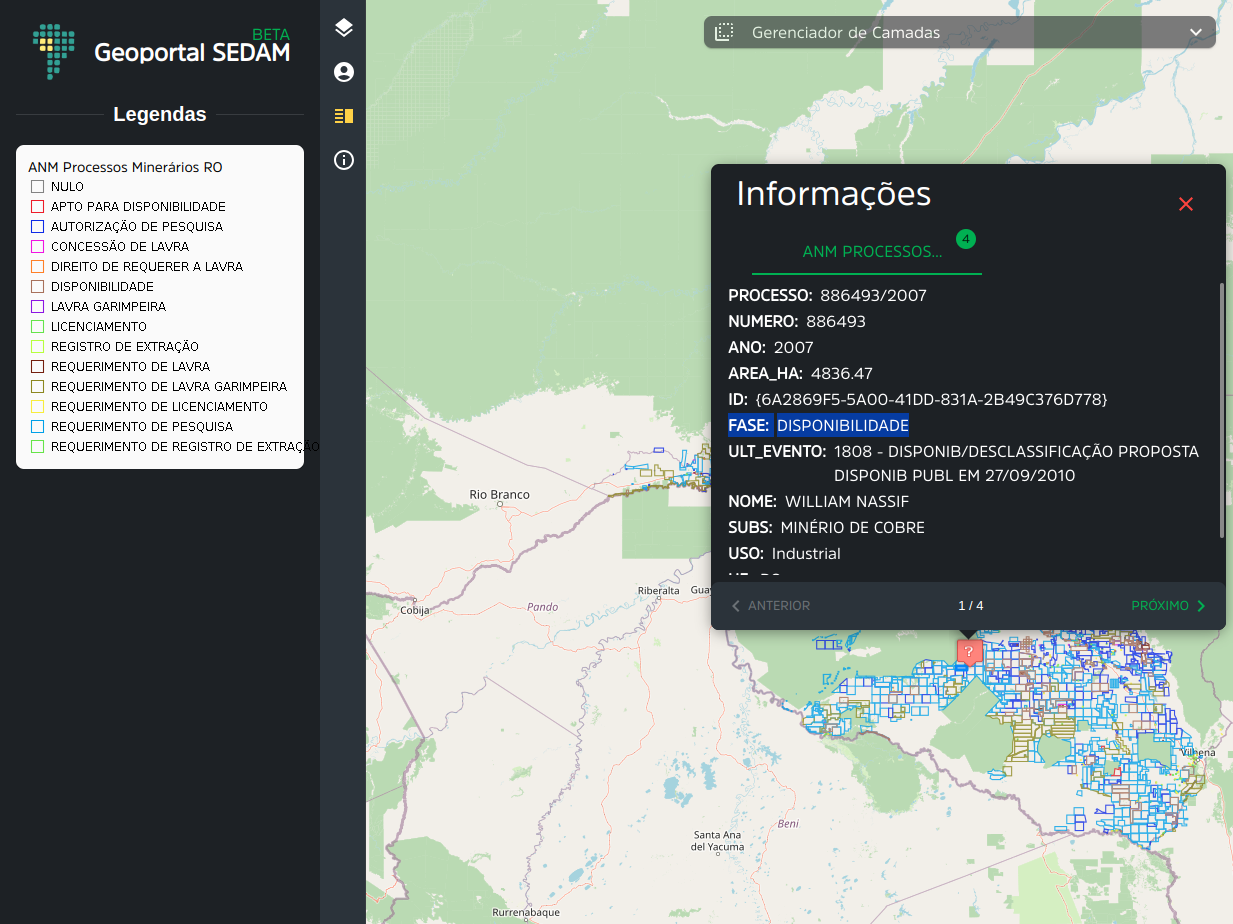The width and height of the screenshot is (1233, 924).
Task: Click the red question-mark map marker
Action: (x=969, y=652)
